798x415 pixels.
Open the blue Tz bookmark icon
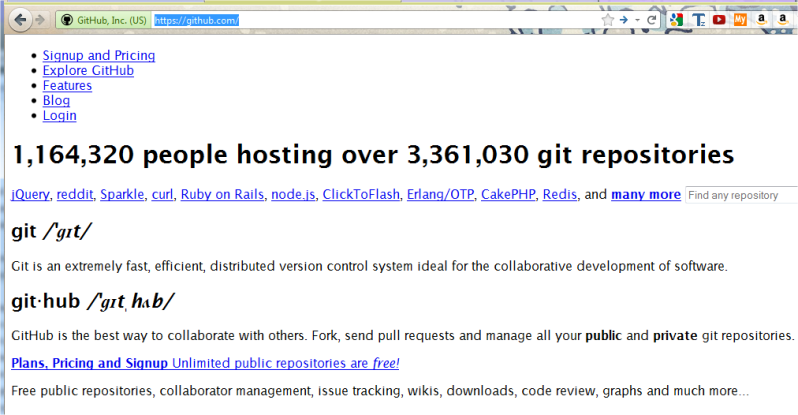click(698, 20)
